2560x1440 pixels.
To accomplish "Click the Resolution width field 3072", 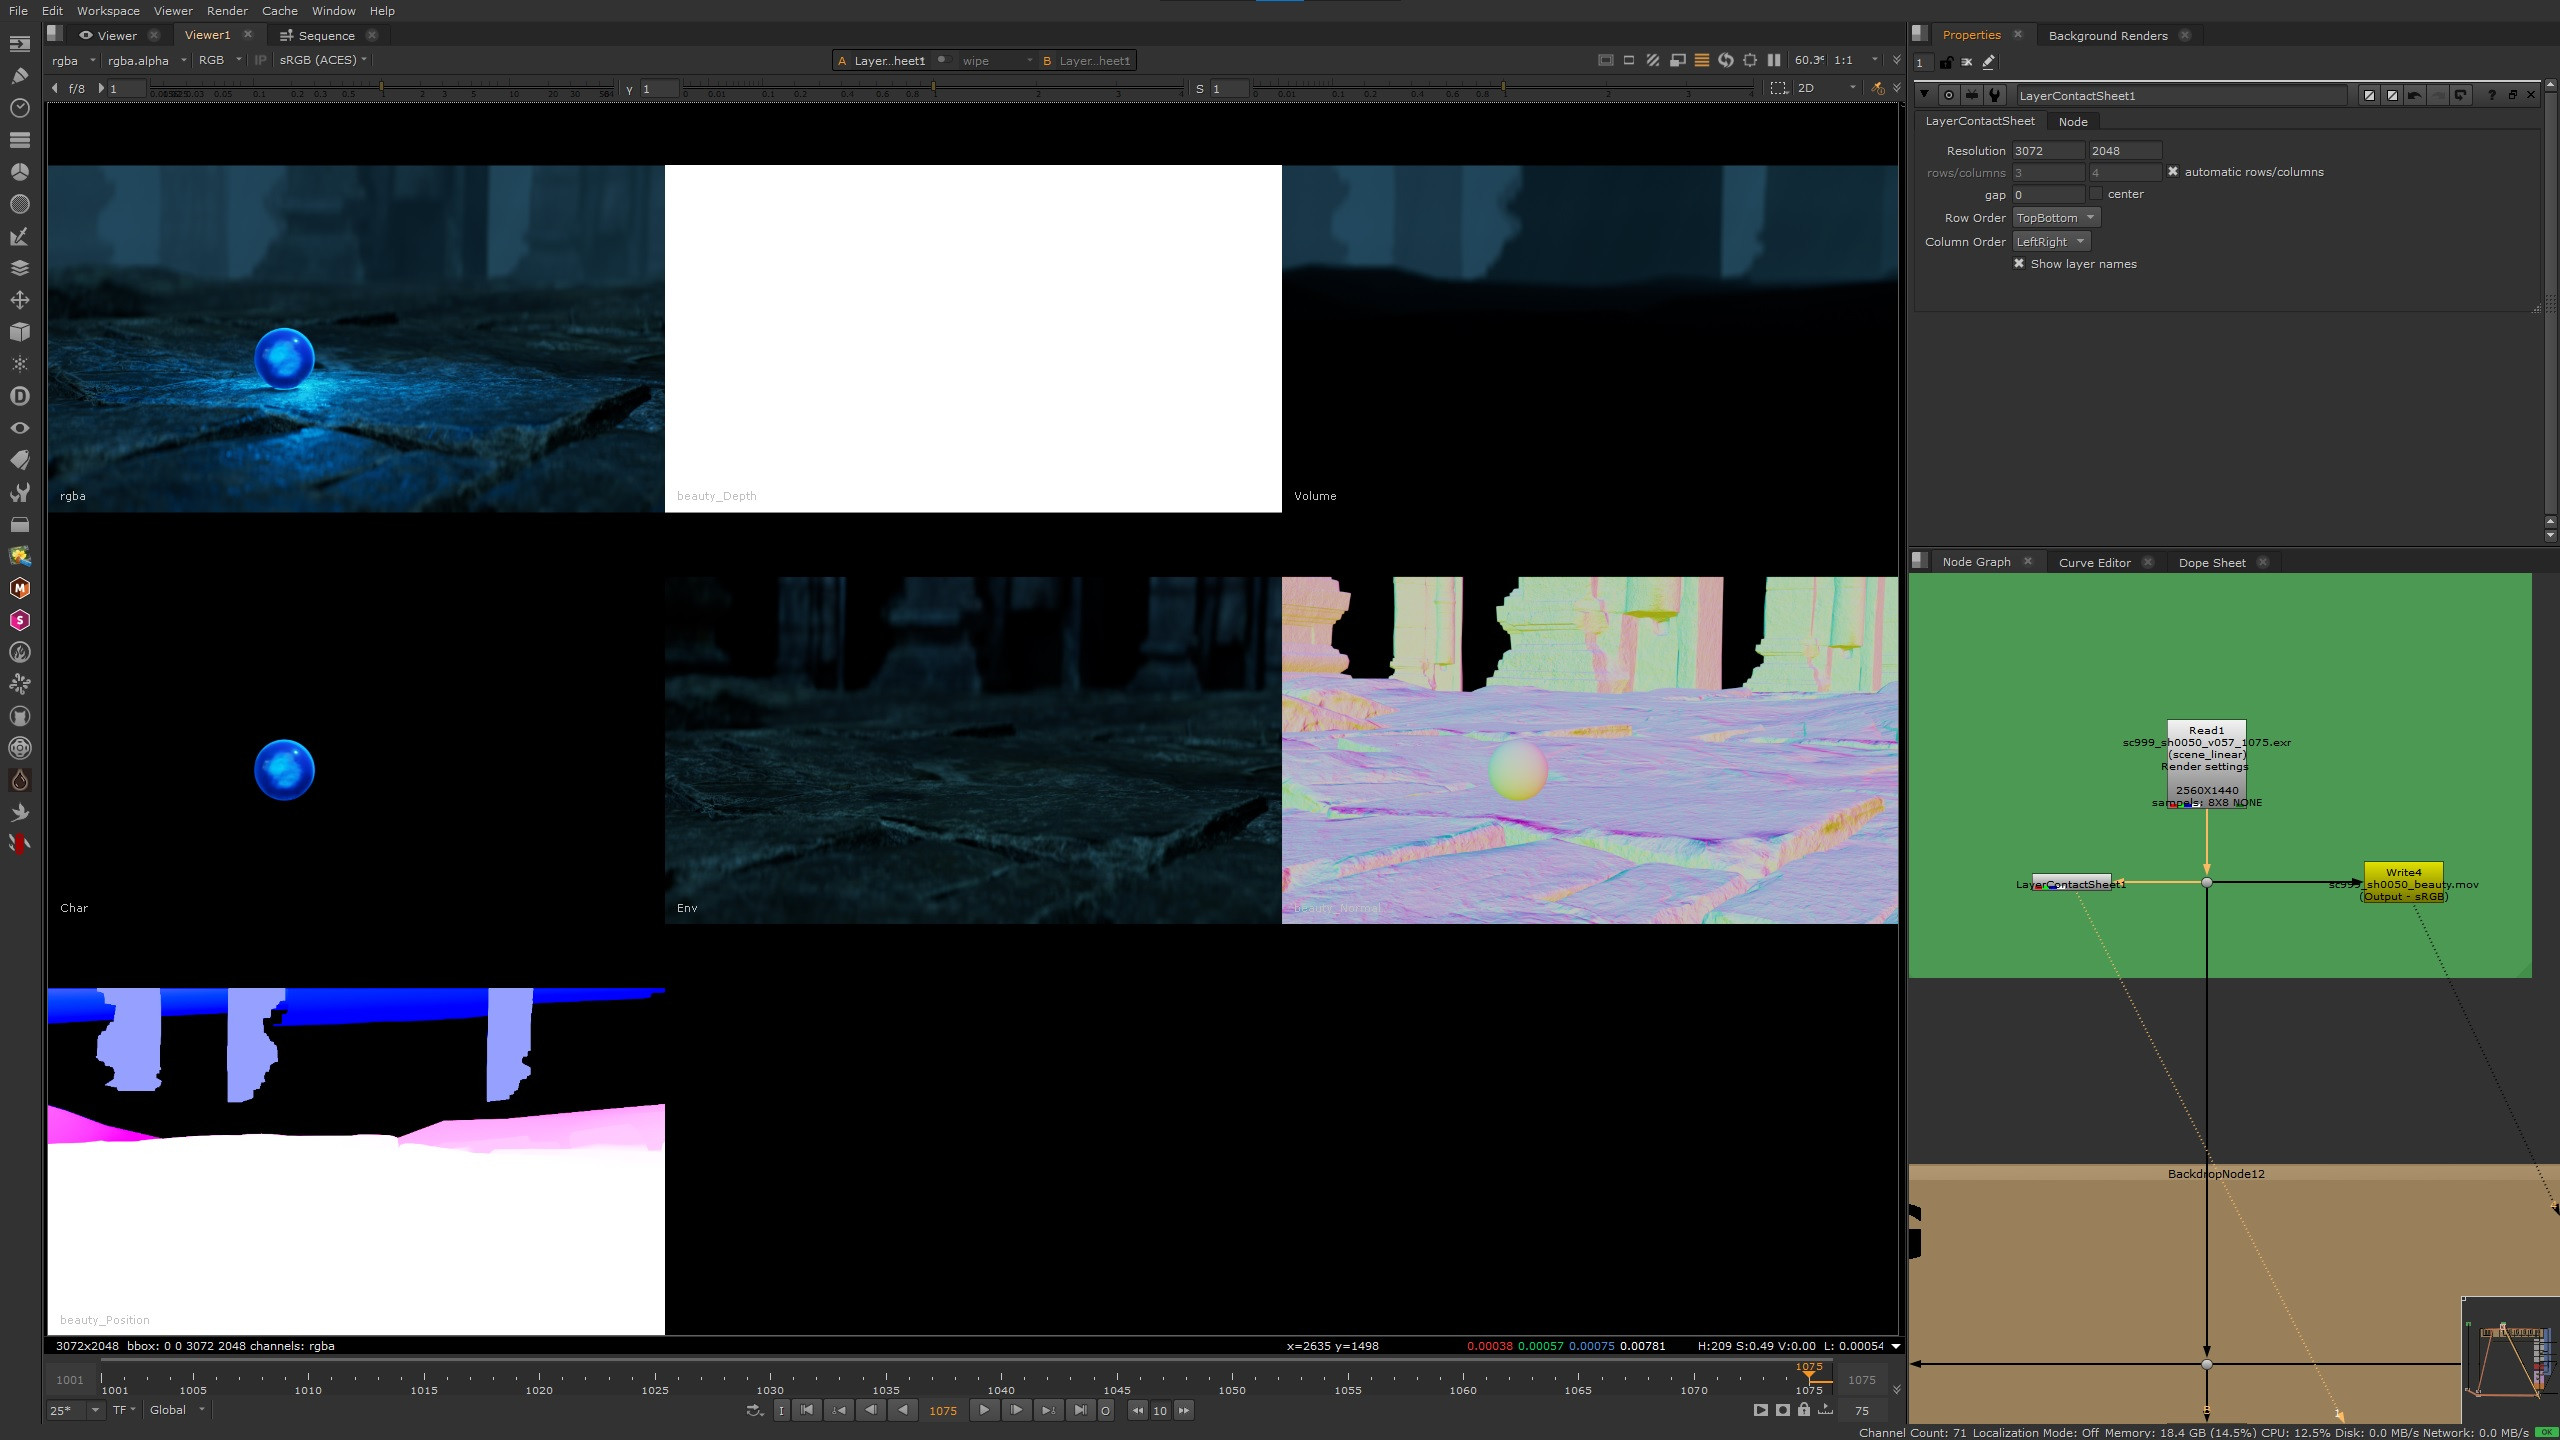I will point(2048,151).
